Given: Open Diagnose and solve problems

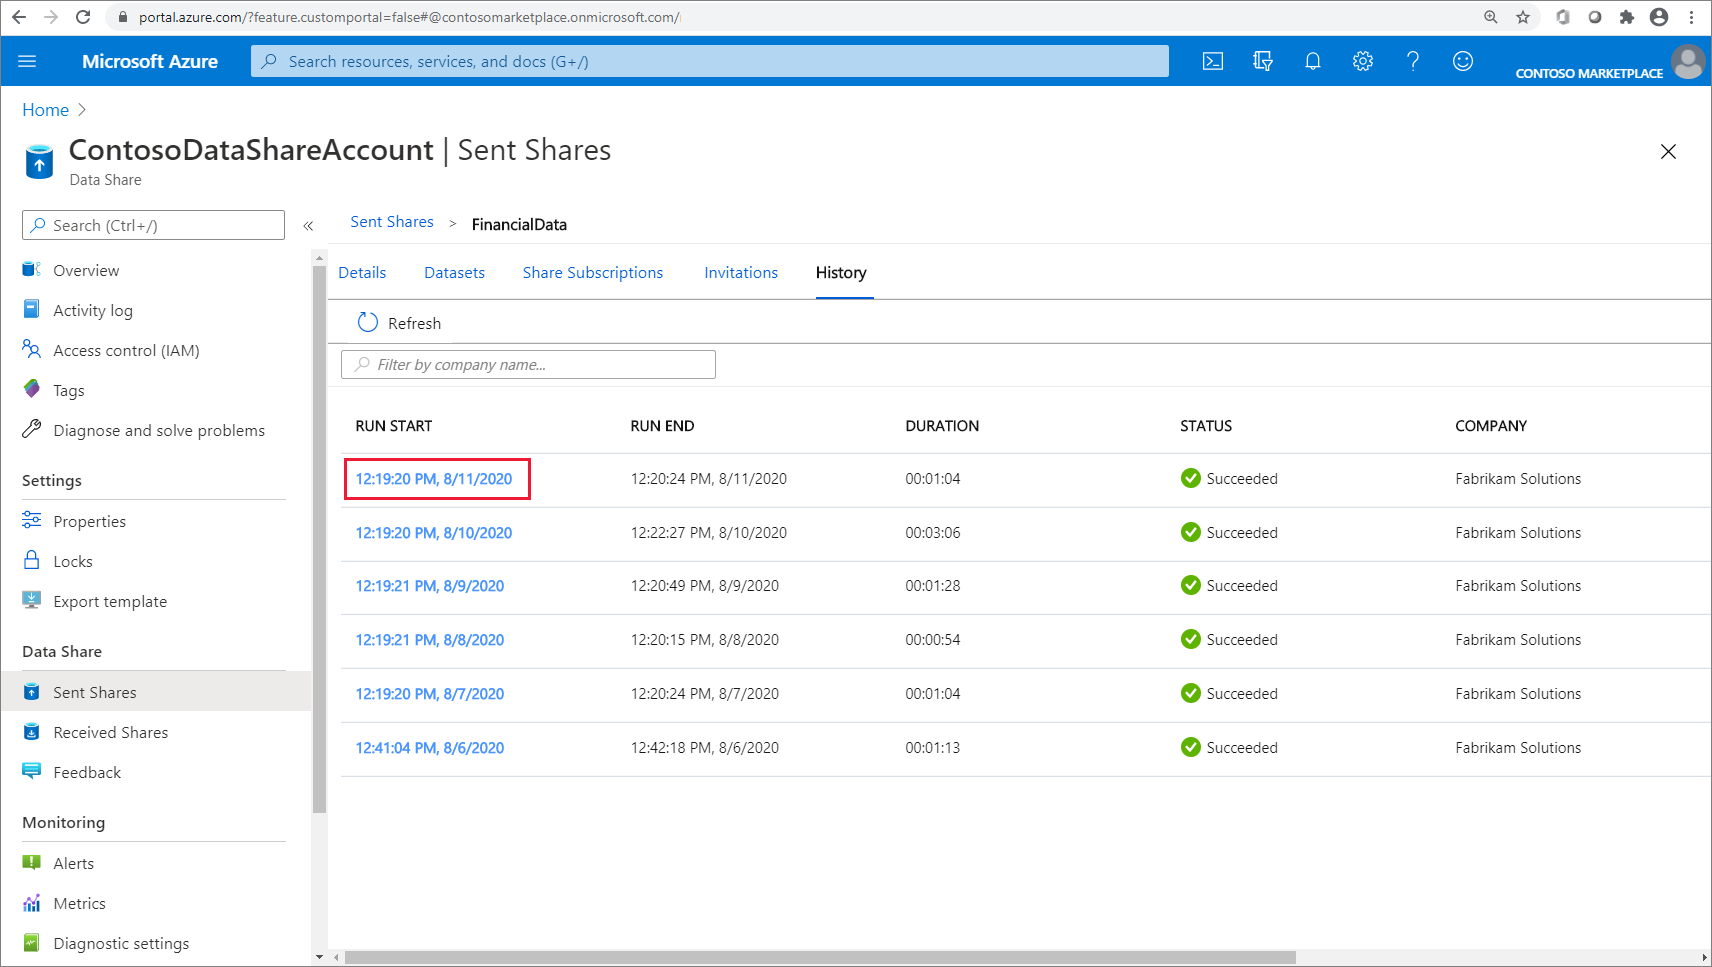Looking at the screenshot, I should (x=159, y=430).
